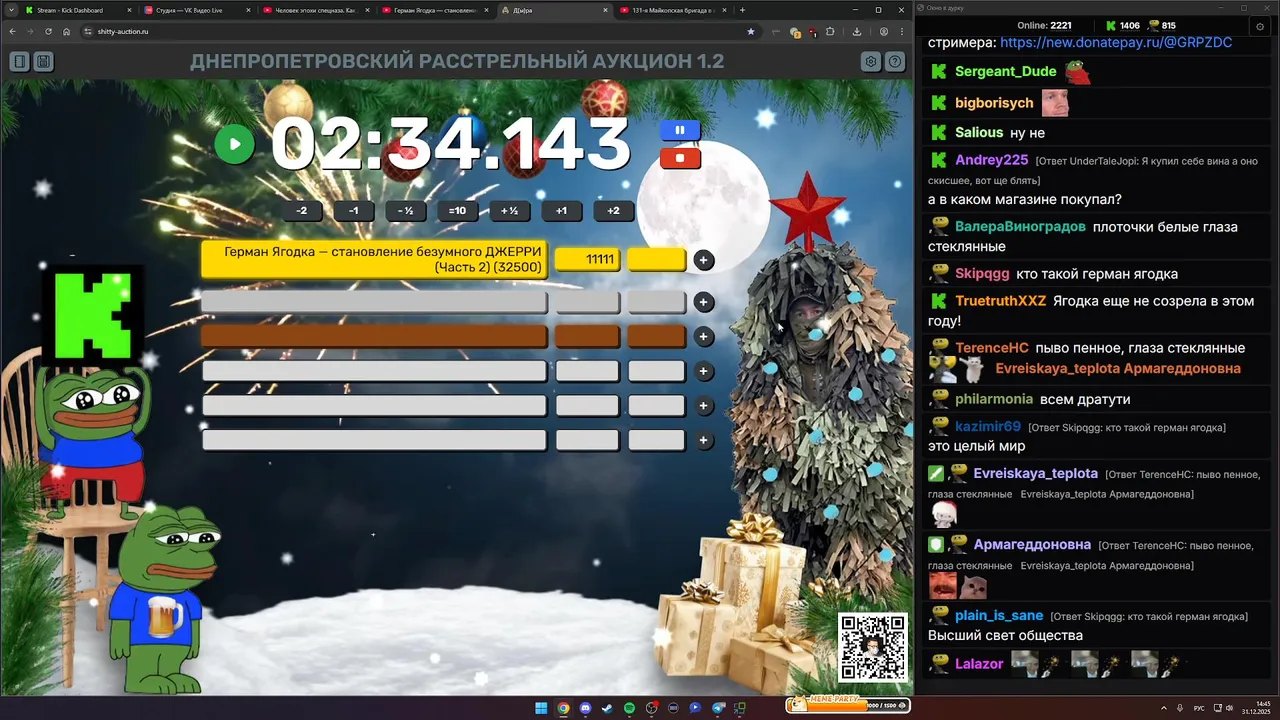1280x720 pixels.
Task: Click the Lalazor username in chat
Action: point(979,664)
